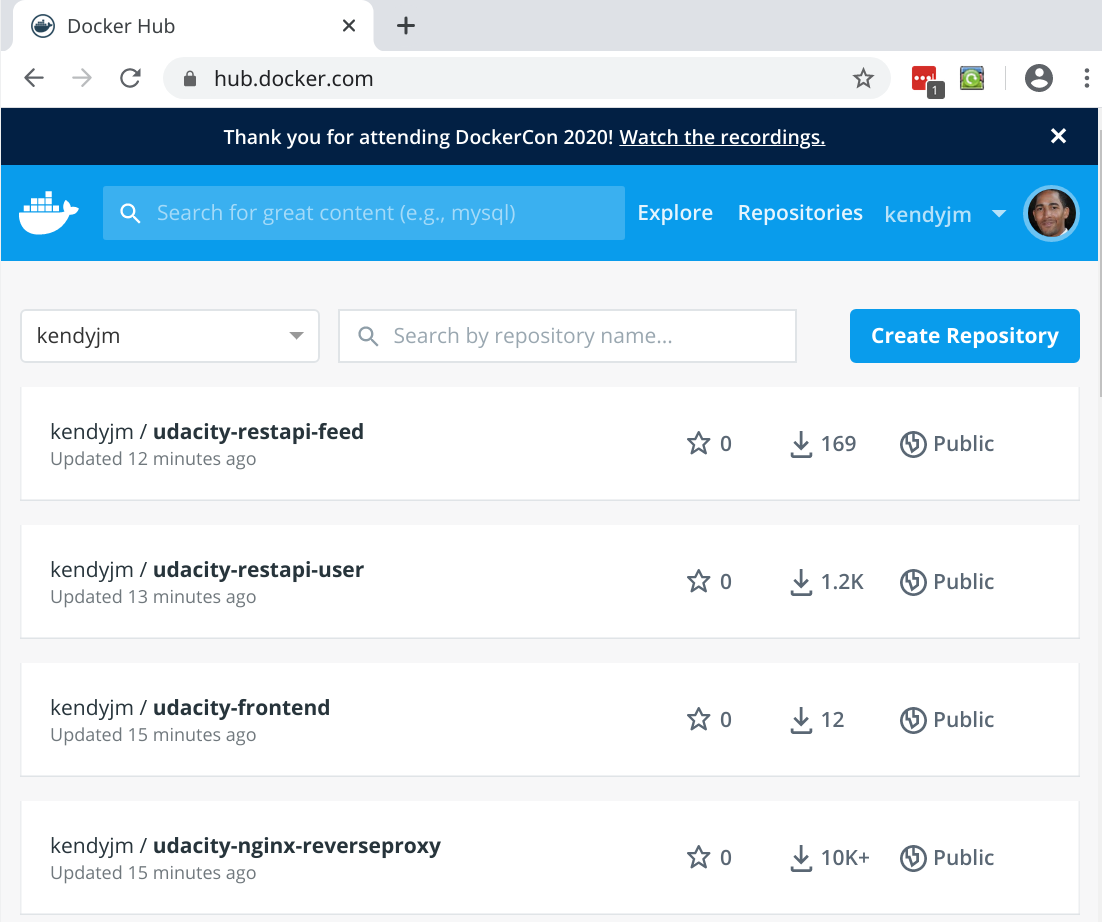1102x922 pixels.
Task: Click the 10K+ pull count
Action: click(x=845, y=857)
